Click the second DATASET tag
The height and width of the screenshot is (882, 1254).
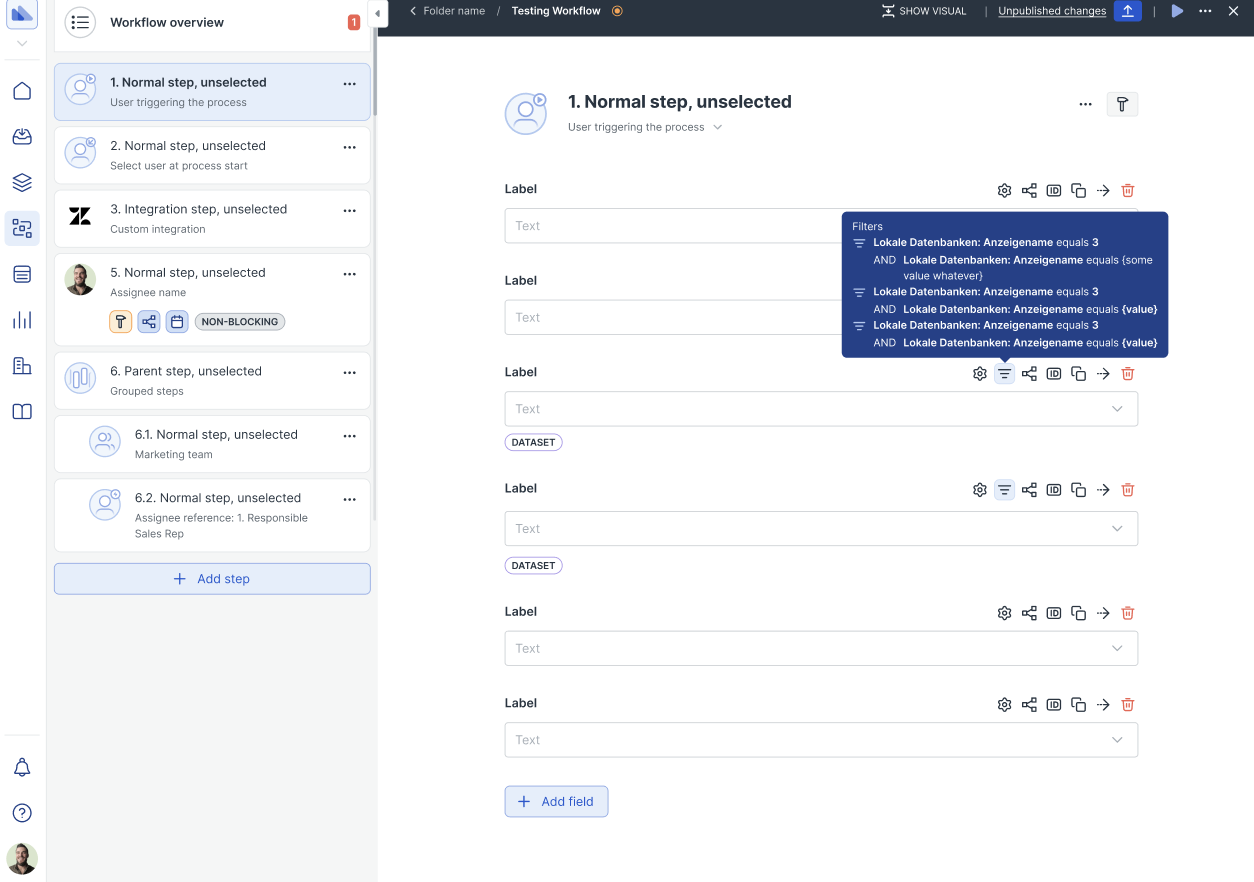pos(534,565)
